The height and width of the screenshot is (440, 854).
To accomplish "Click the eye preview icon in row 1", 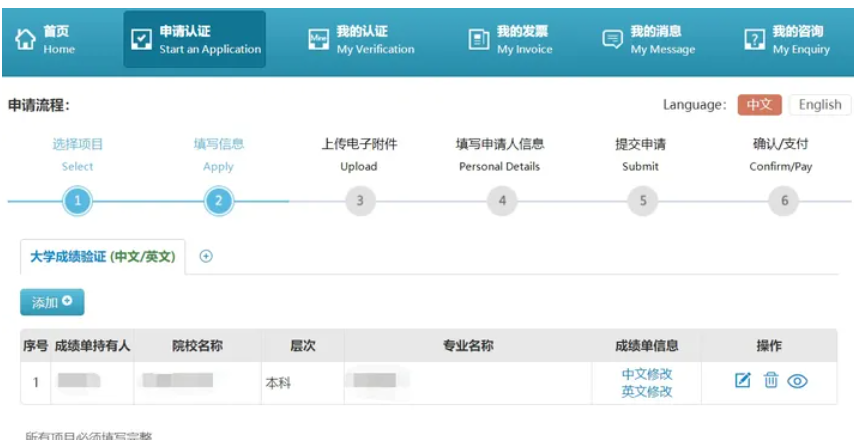I will pyautogui.click(x=797, y=380).
